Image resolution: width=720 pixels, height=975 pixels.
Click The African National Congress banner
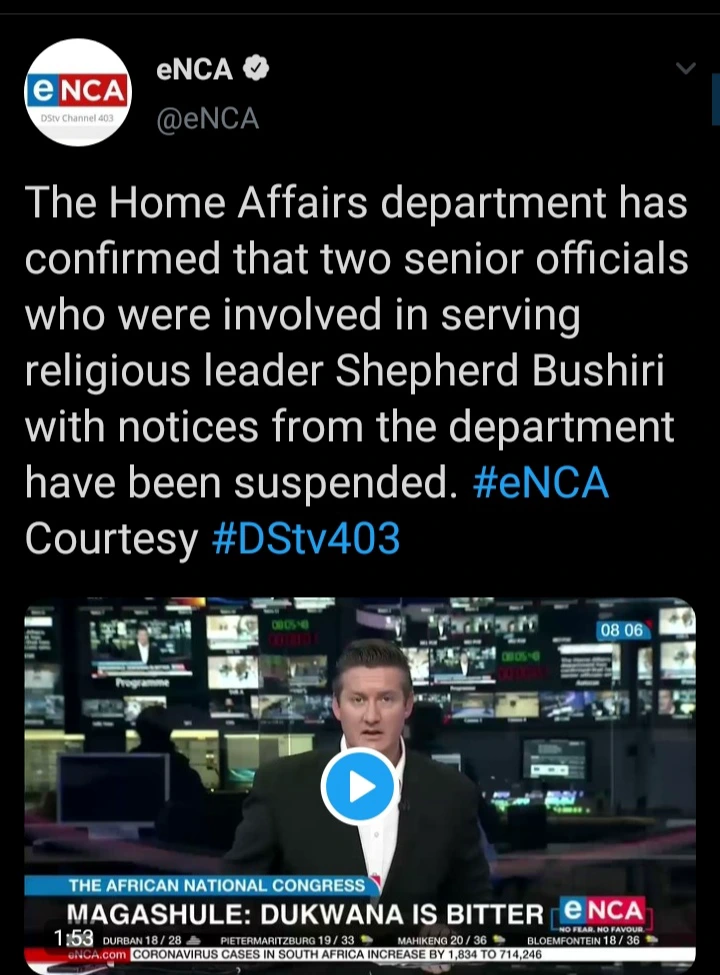pyautogui.click(x=217, y=885)
